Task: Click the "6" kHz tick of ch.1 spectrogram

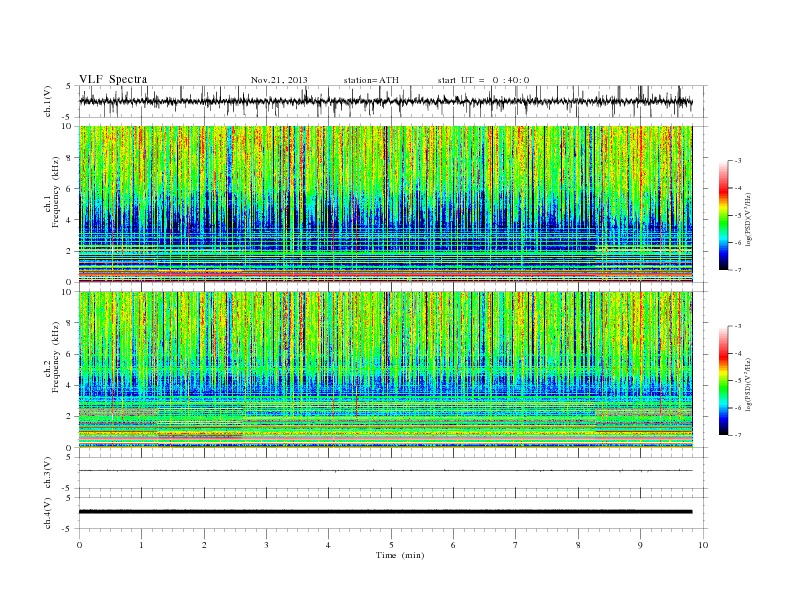Action: 69,189
